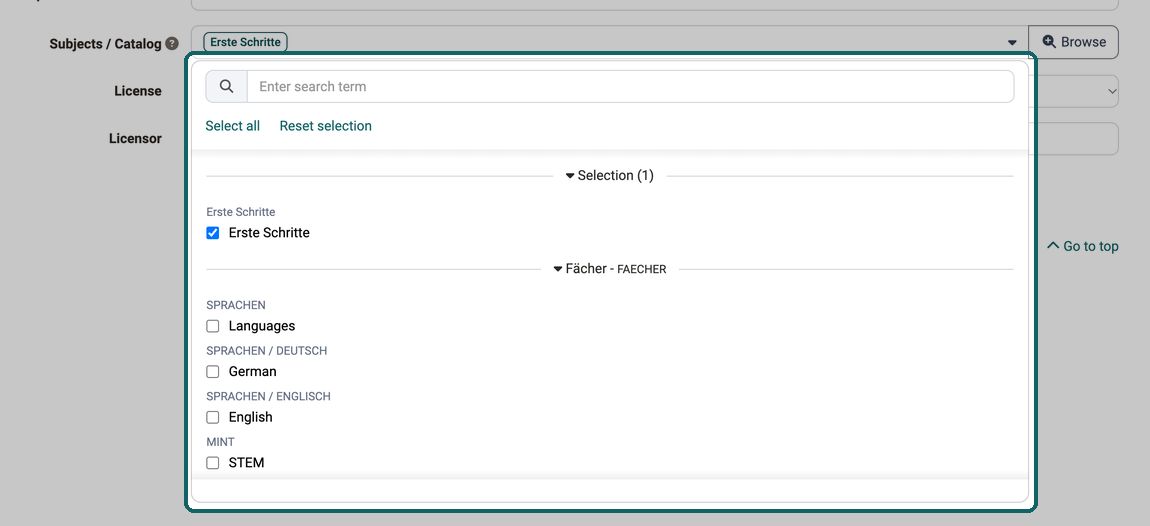Check the Languages checkbox
Image resolution: width=1150 pixels, height=526 pixels.
click(213, 326)
